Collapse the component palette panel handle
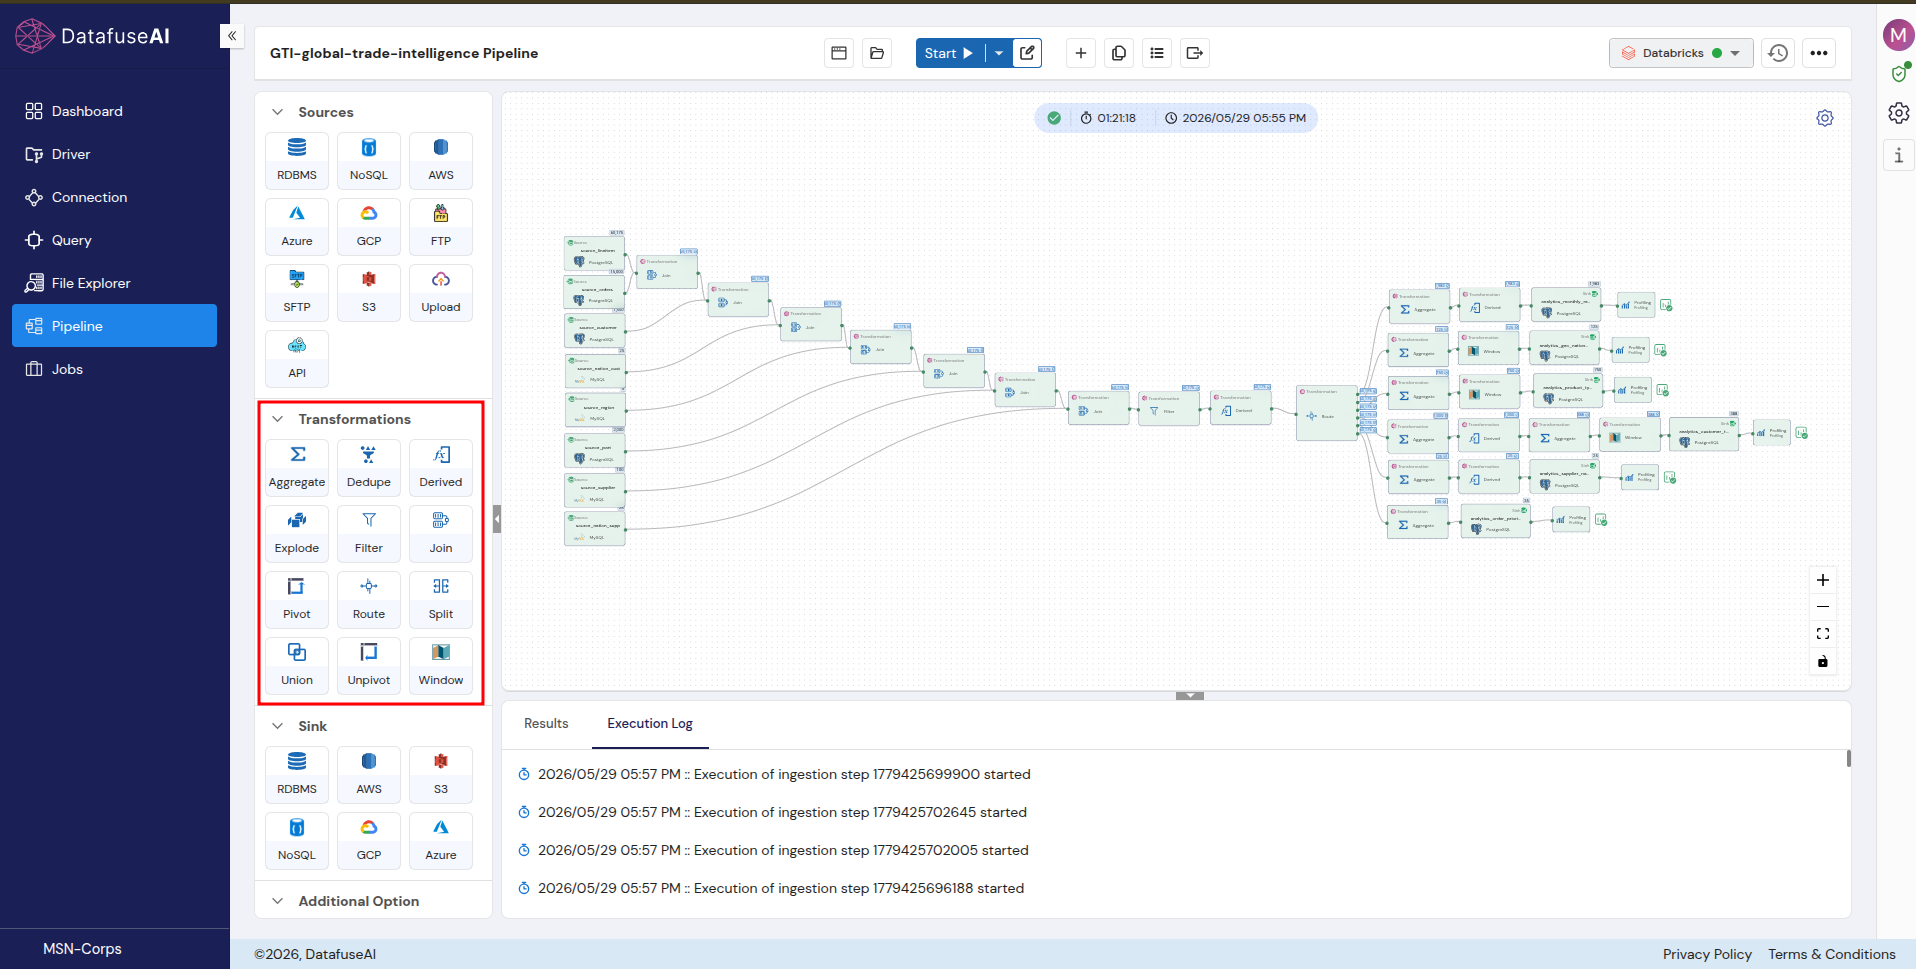 tap(497, 519)
